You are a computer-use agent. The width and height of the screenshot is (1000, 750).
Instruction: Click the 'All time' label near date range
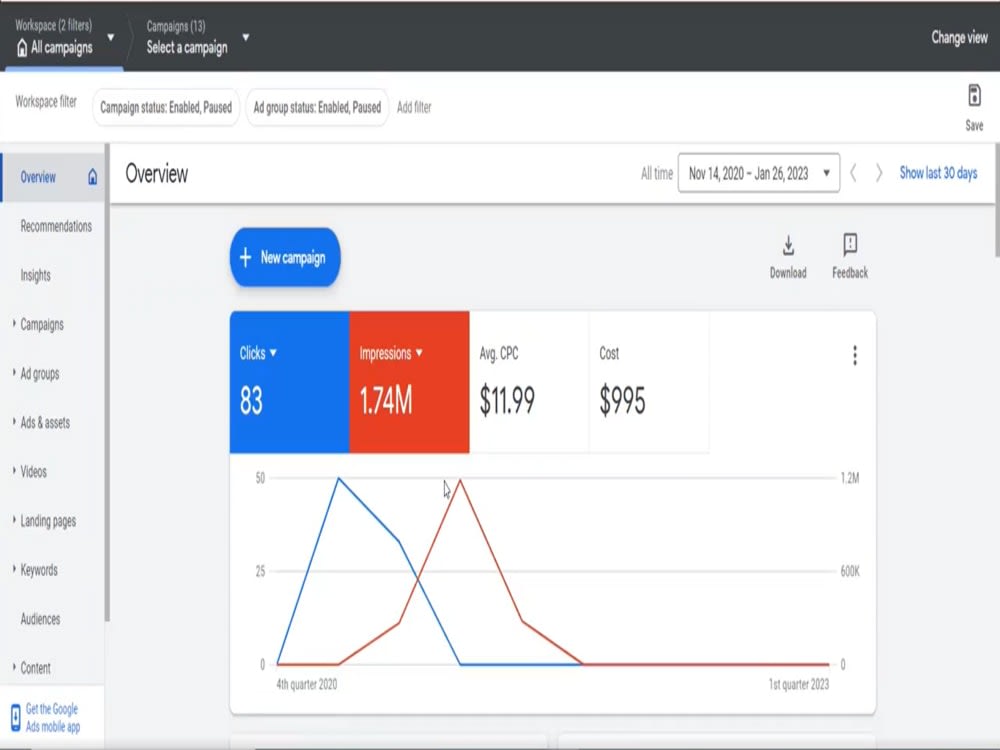tap(657, 173)
